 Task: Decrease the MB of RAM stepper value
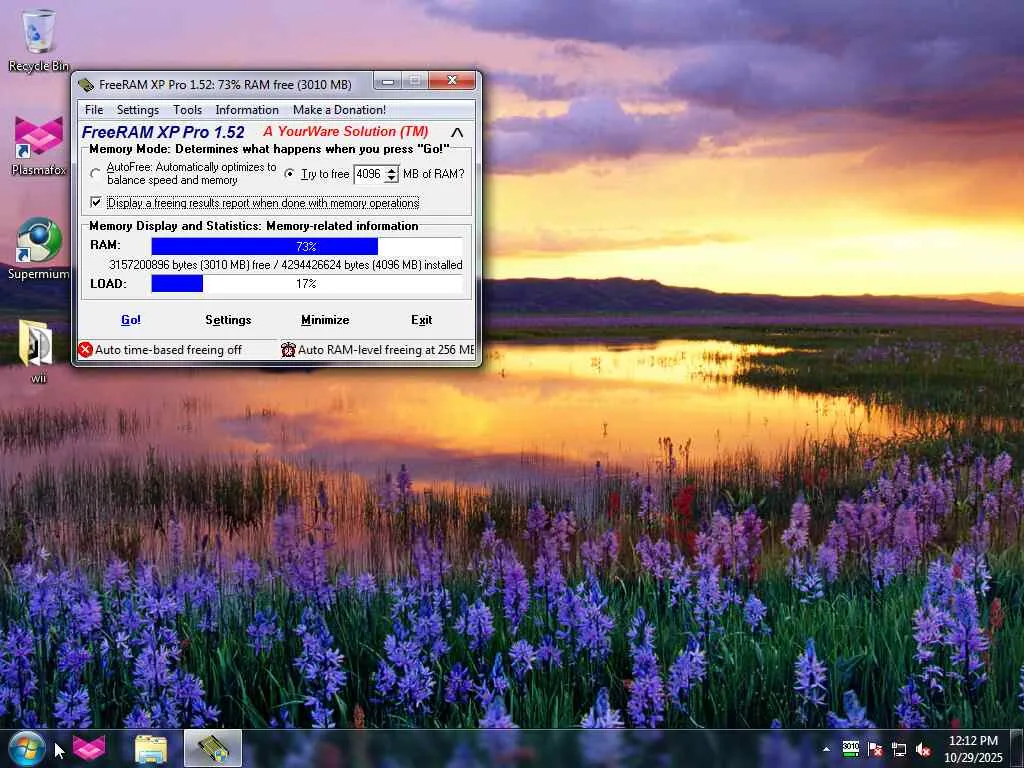coord(391,178)
